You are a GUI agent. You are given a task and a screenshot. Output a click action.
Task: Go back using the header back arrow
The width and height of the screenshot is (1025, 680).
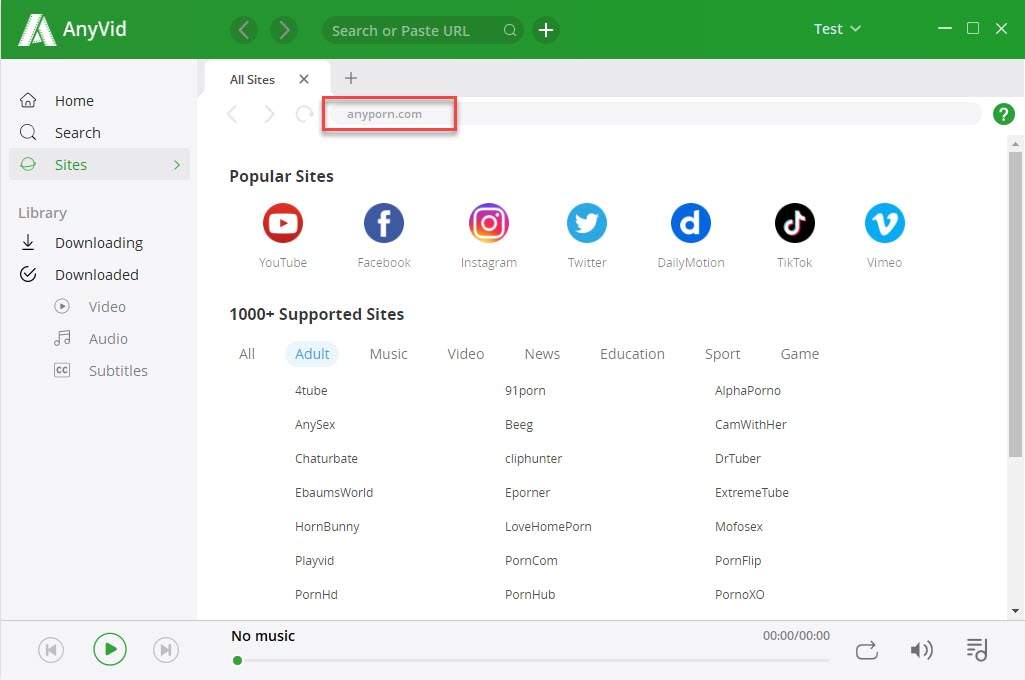coord(244,30)
